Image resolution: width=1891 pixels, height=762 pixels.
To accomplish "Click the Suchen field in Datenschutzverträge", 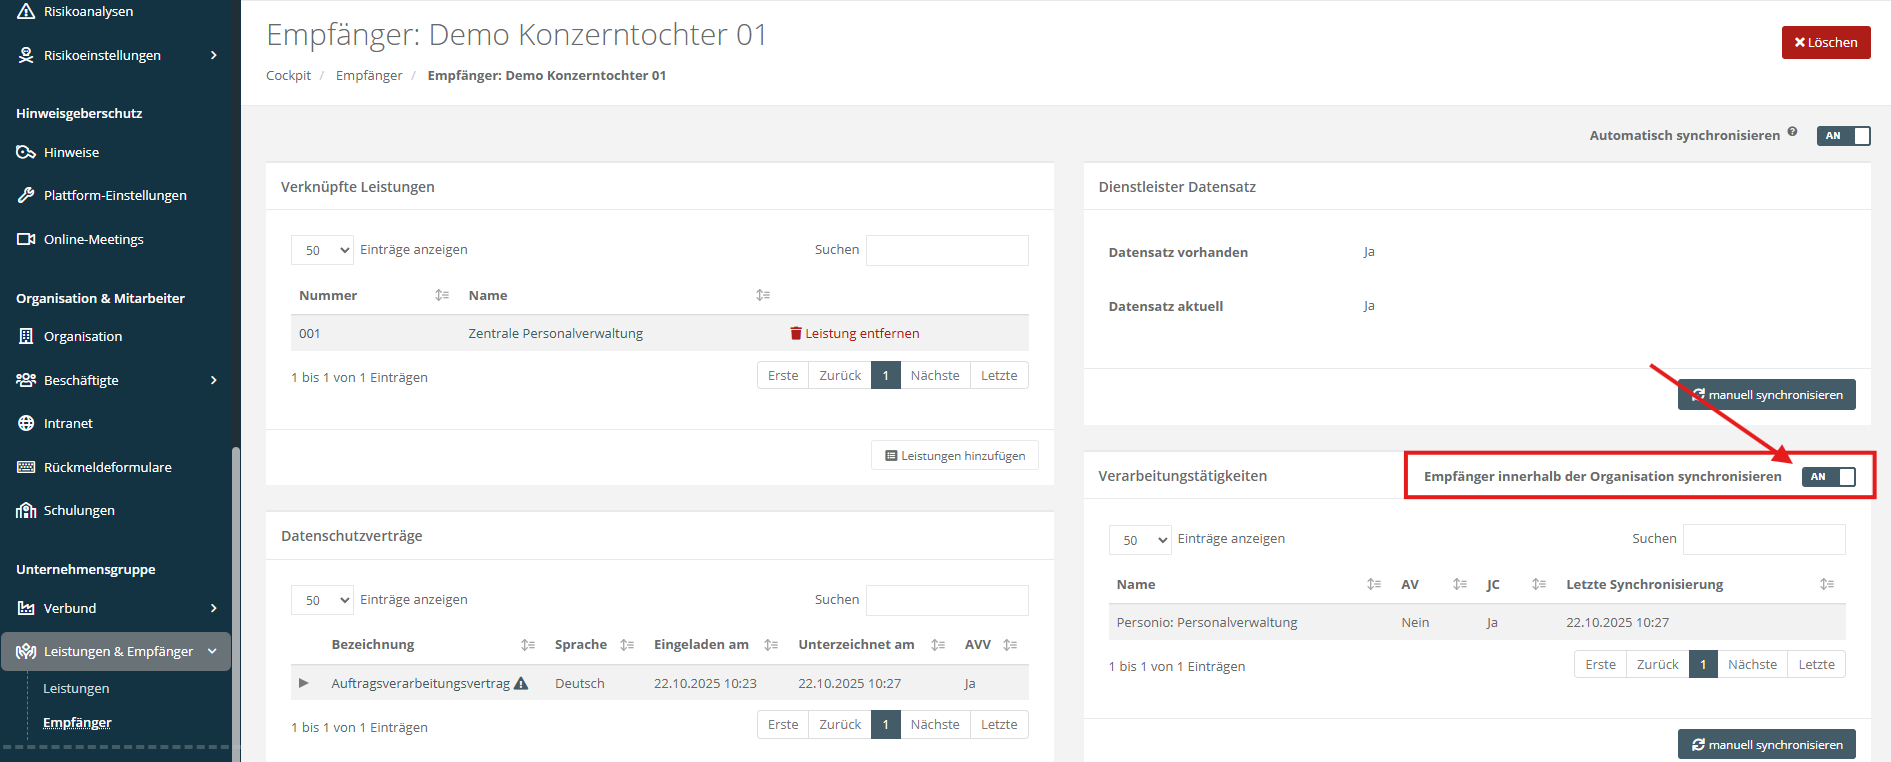I will (946, 600).
